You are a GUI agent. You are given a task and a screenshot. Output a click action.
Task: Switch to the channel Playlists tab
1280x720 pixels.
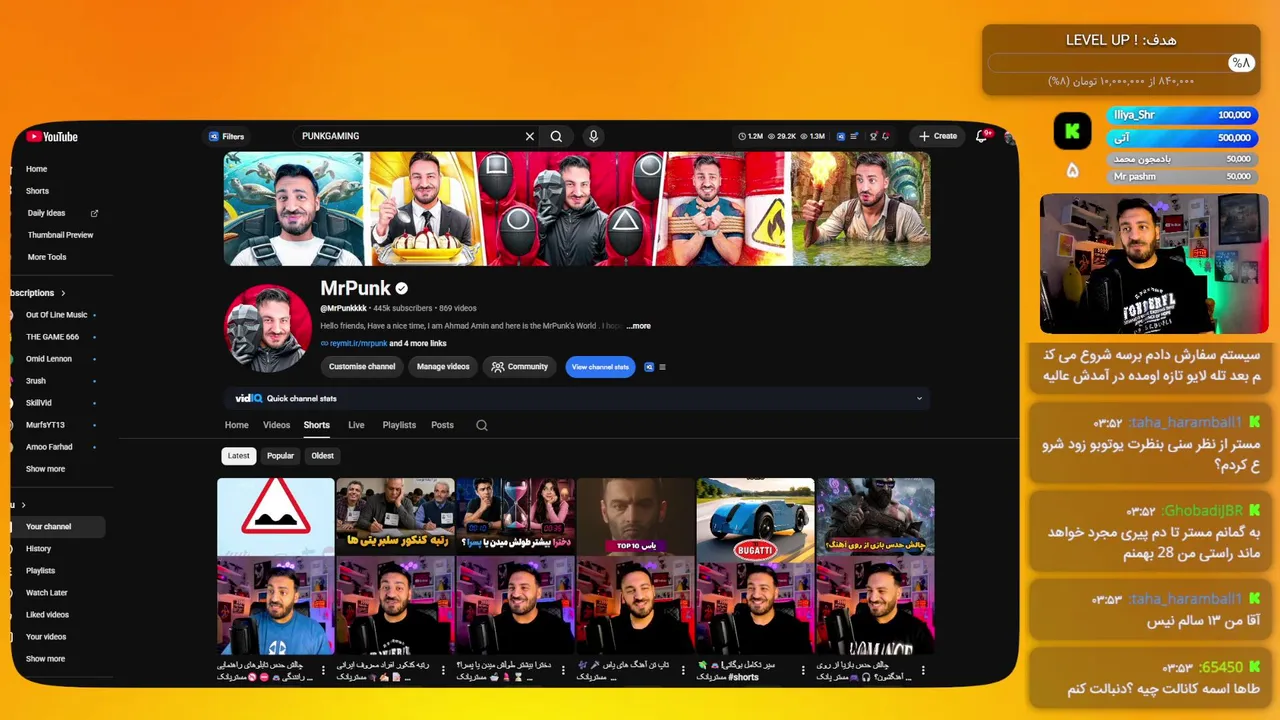399,425
